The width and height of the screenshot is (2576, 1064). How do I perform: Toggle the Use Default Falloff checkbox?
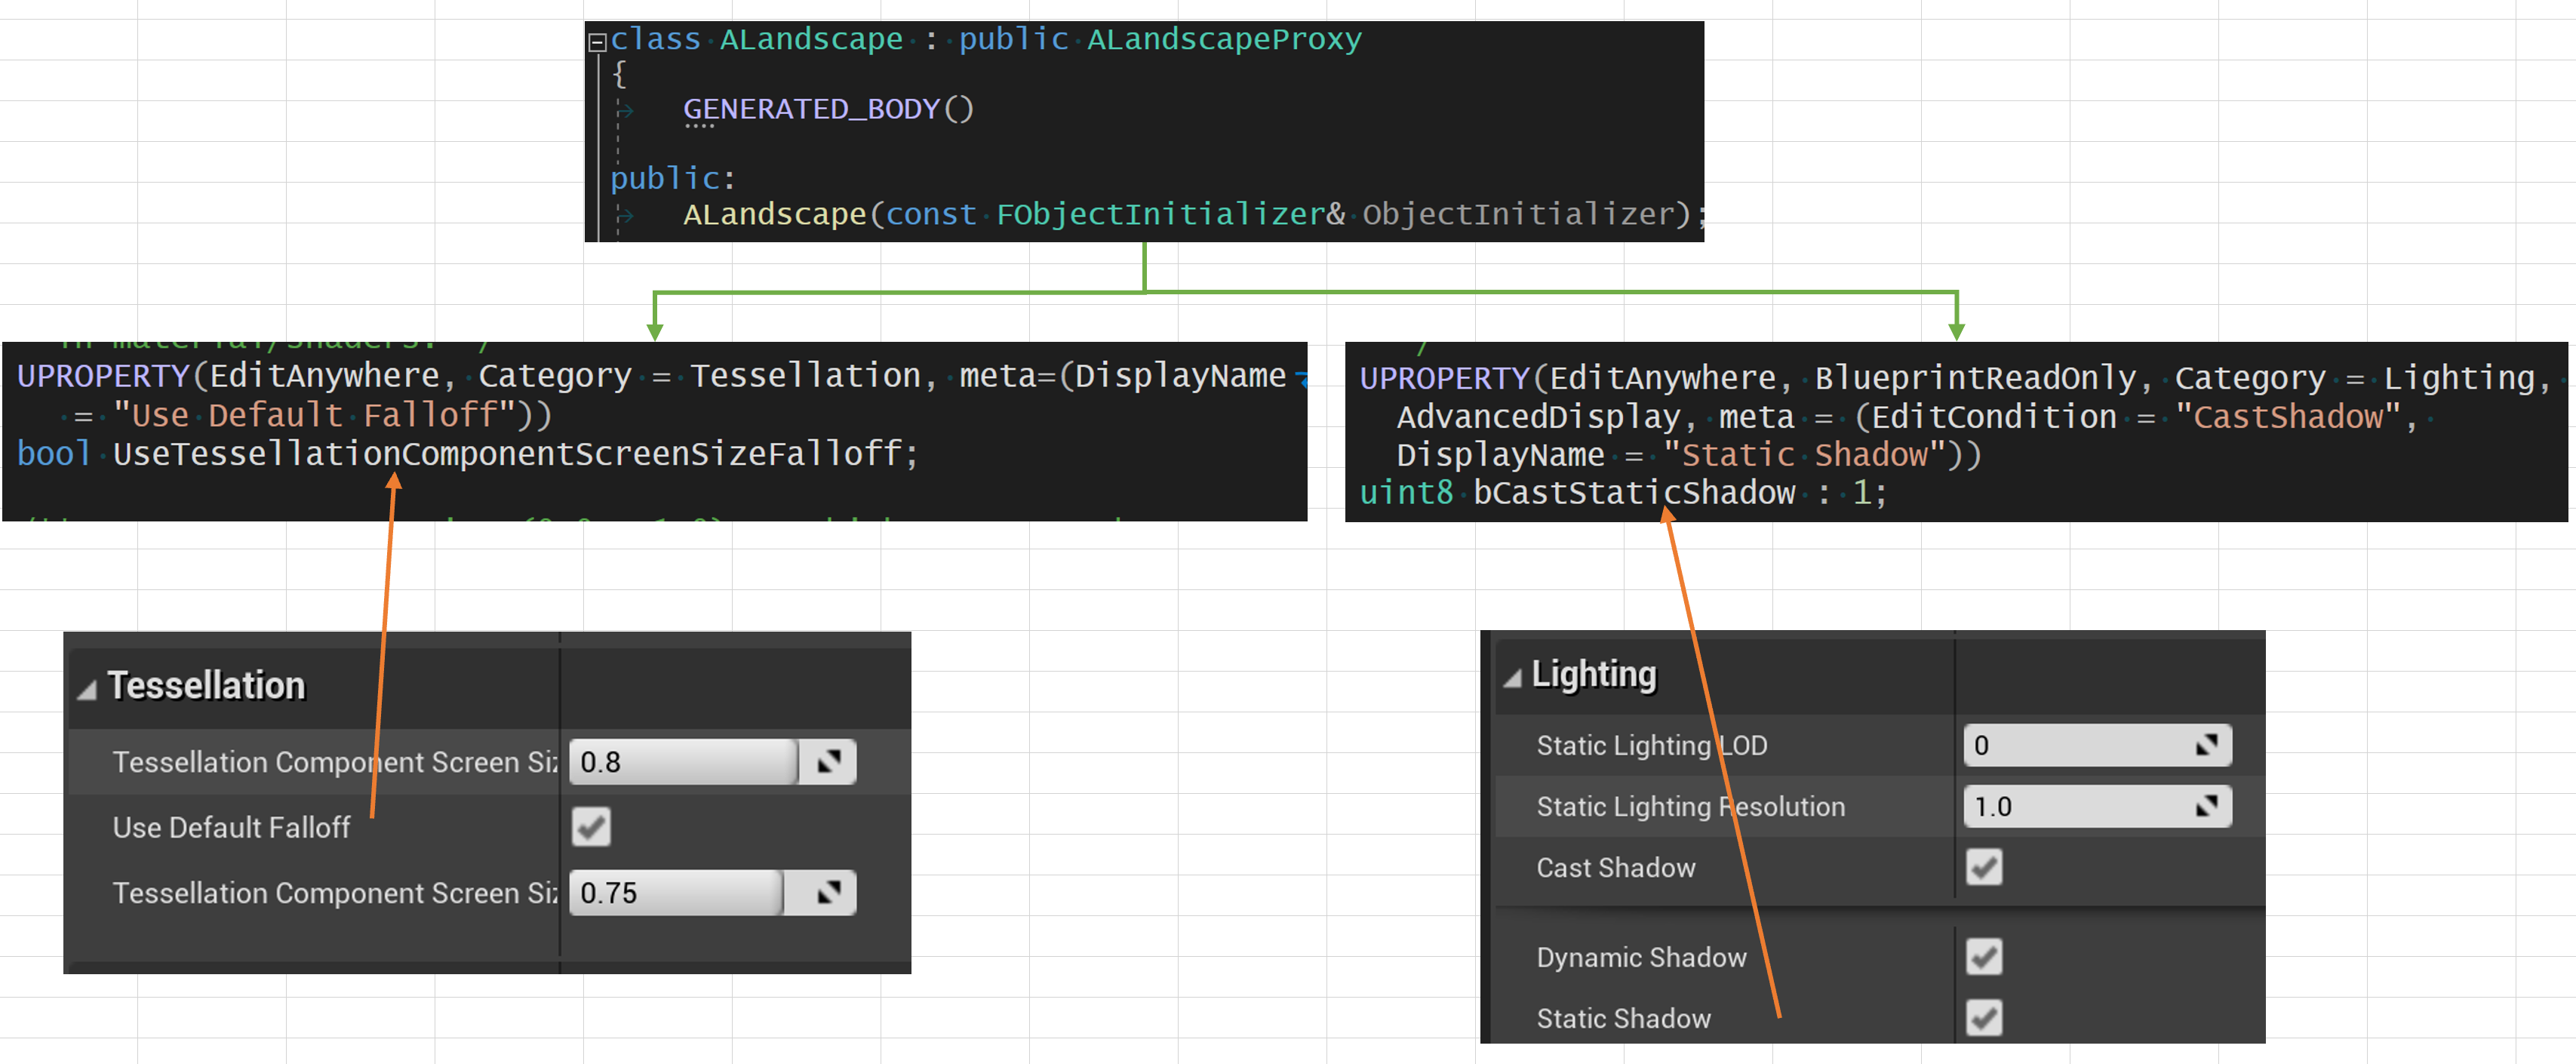(x=591, y=827)
